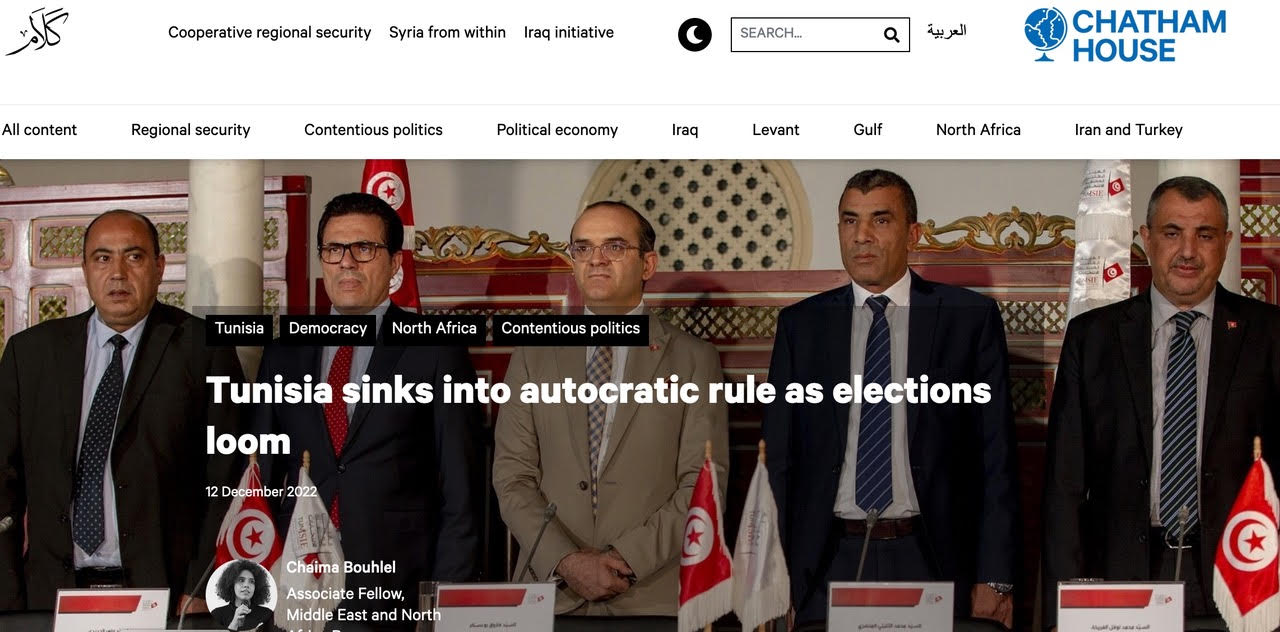The height and width of the screenshot is (632, 1280).
Task: Click Chaima Bouhlel's author photo
Action: click(241, 594)
